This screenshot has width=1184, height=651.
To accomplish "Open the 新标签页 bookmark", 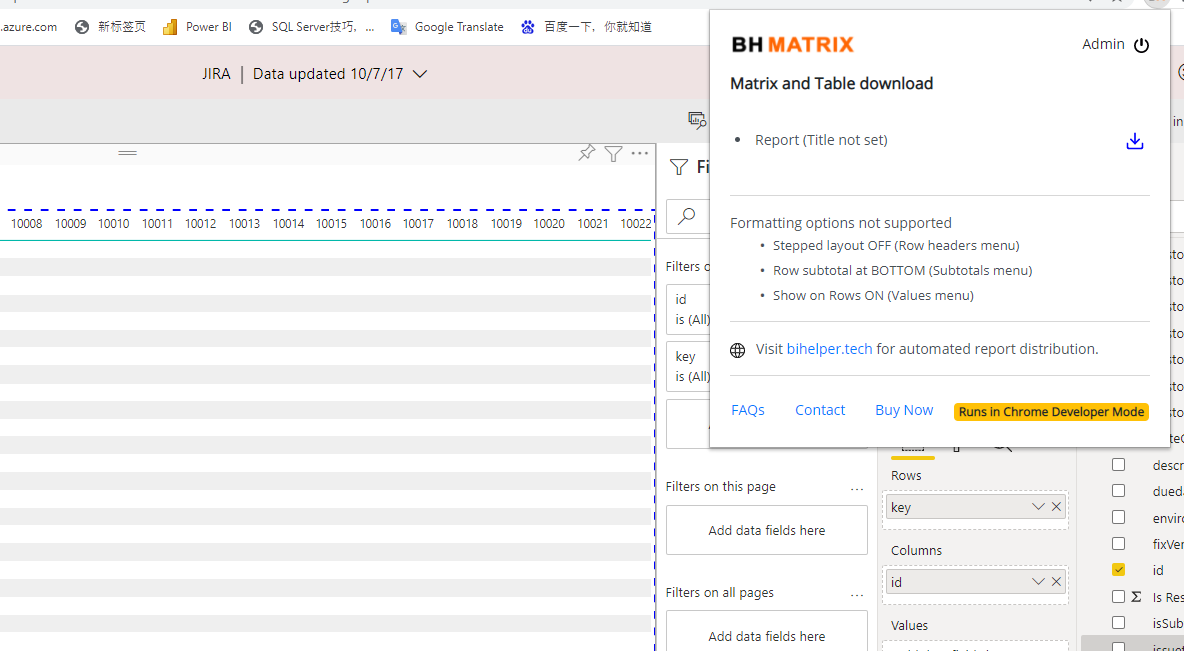I will [110, 26].
